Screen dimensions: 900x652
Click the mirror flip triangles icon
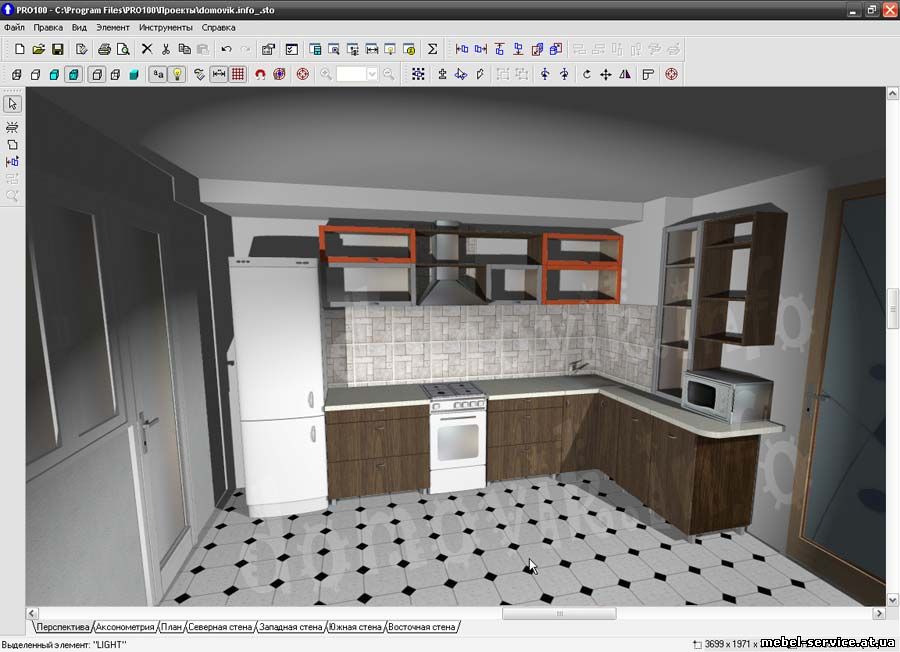pyautogui.click(x=625, y=74)
